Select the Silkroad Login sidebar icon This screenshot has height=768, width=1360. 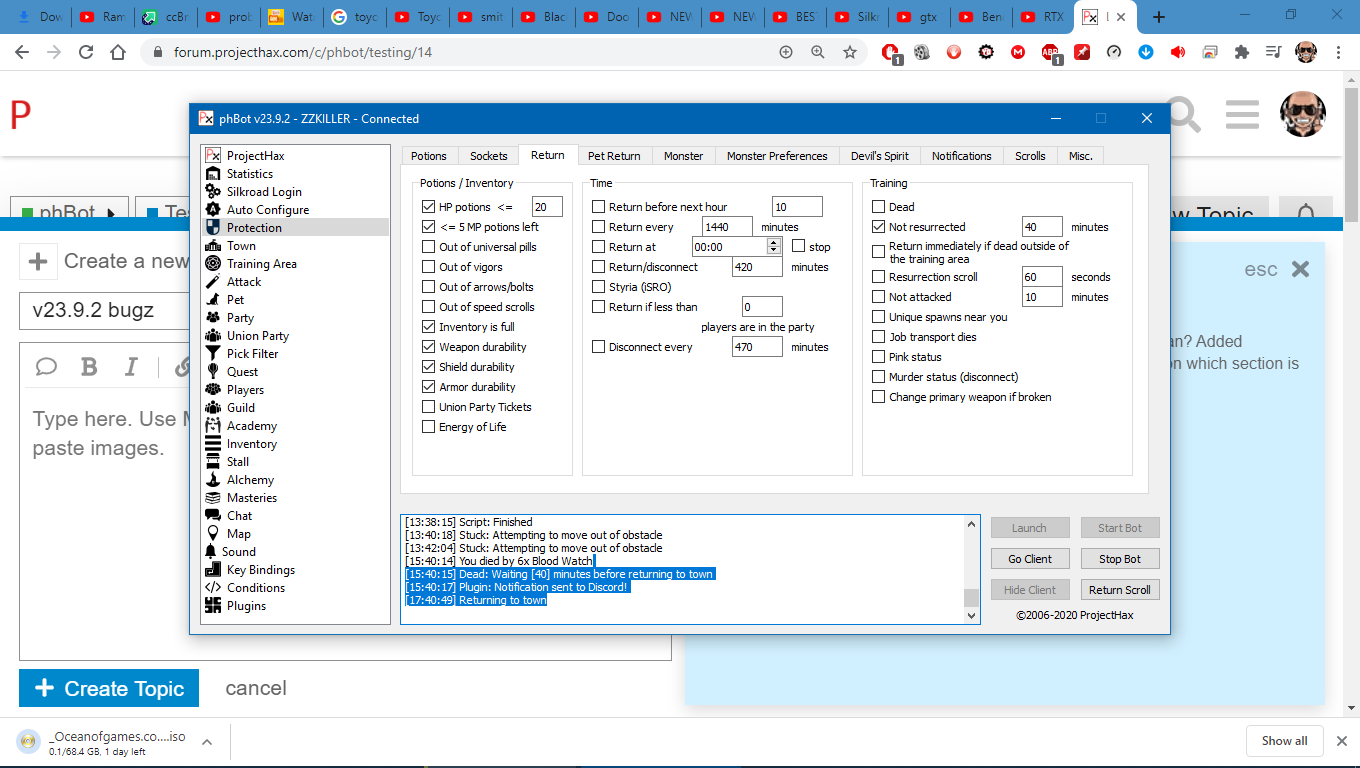click(212, 192)
